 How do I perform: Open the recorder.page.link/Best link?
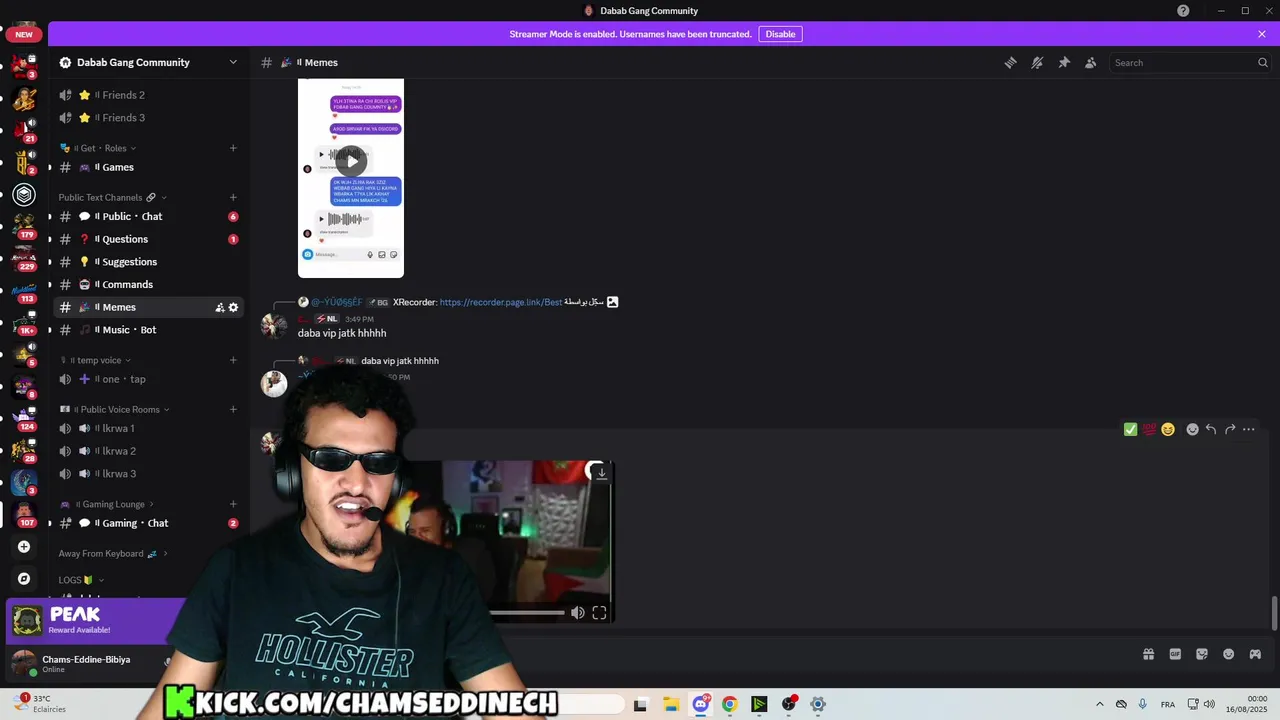click(500, 302)
